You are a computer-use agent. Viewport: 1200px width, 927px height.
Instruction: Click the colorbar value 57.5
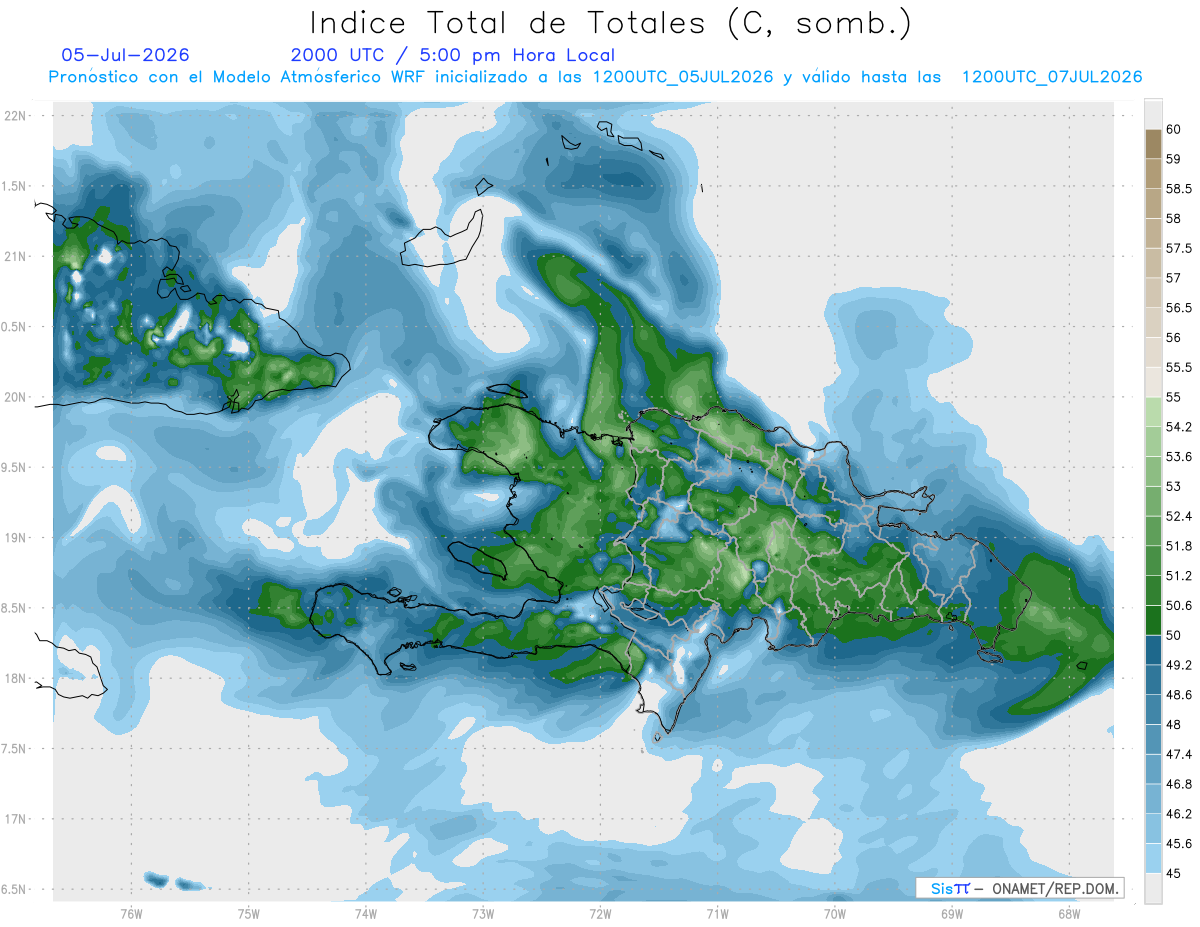[1178, 248]
